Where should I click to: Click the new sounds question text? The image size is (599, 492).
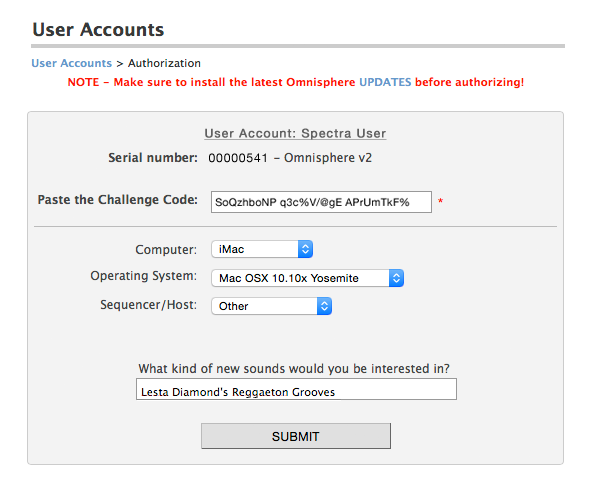[x=294, y=369]
